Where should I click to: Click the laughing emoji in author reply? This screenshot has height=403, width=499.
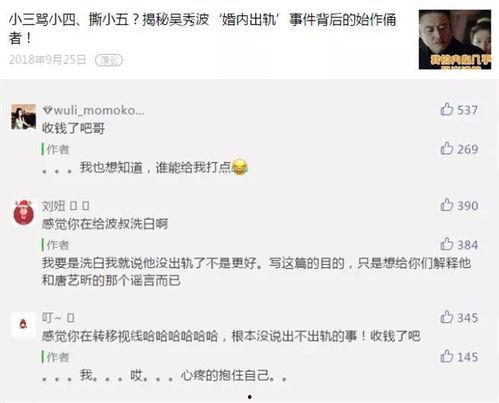click(240, 167)
